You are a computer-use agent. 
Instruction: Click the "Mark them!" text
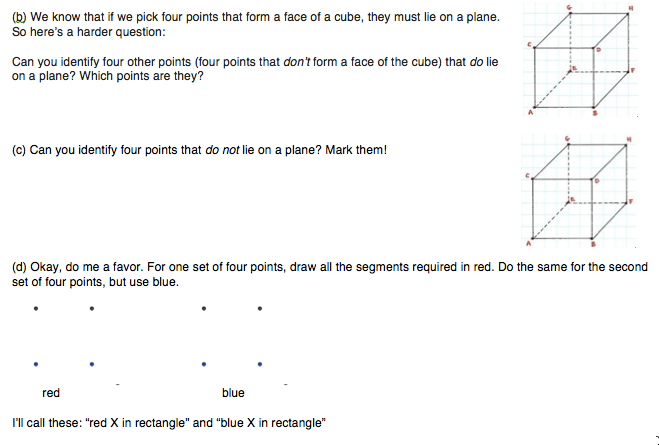coord(355,150)
